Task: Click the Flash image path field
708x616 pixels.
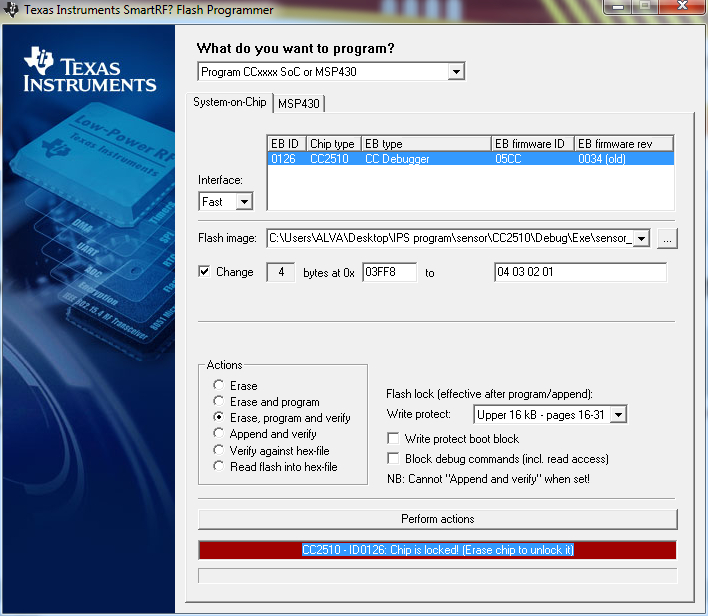Action: point(450,238)
